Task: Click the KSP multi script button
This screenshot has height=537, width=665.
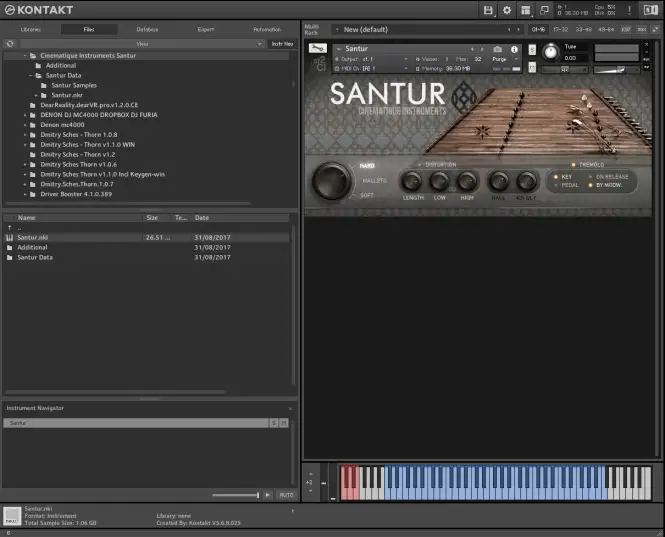Action: 626,29
